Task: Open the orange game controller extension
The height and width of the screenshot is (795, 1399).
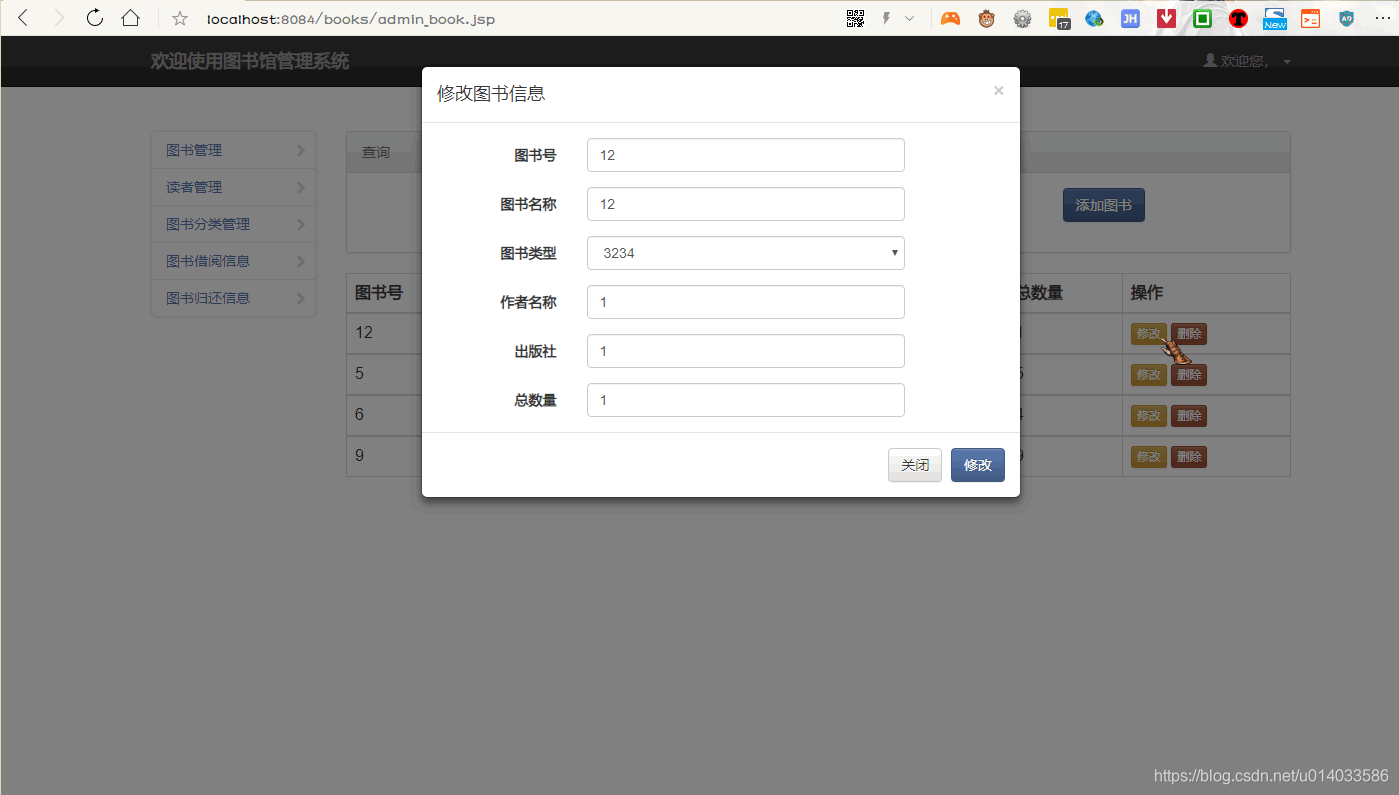Action: (950, 18)
